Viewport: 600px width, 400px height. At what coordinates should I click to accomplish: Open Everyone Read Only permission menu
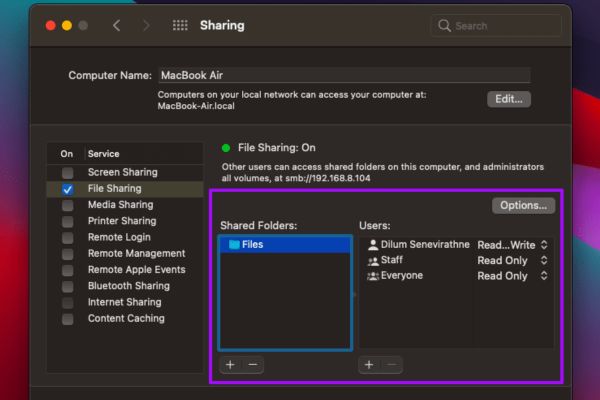[x=513, y=276]
